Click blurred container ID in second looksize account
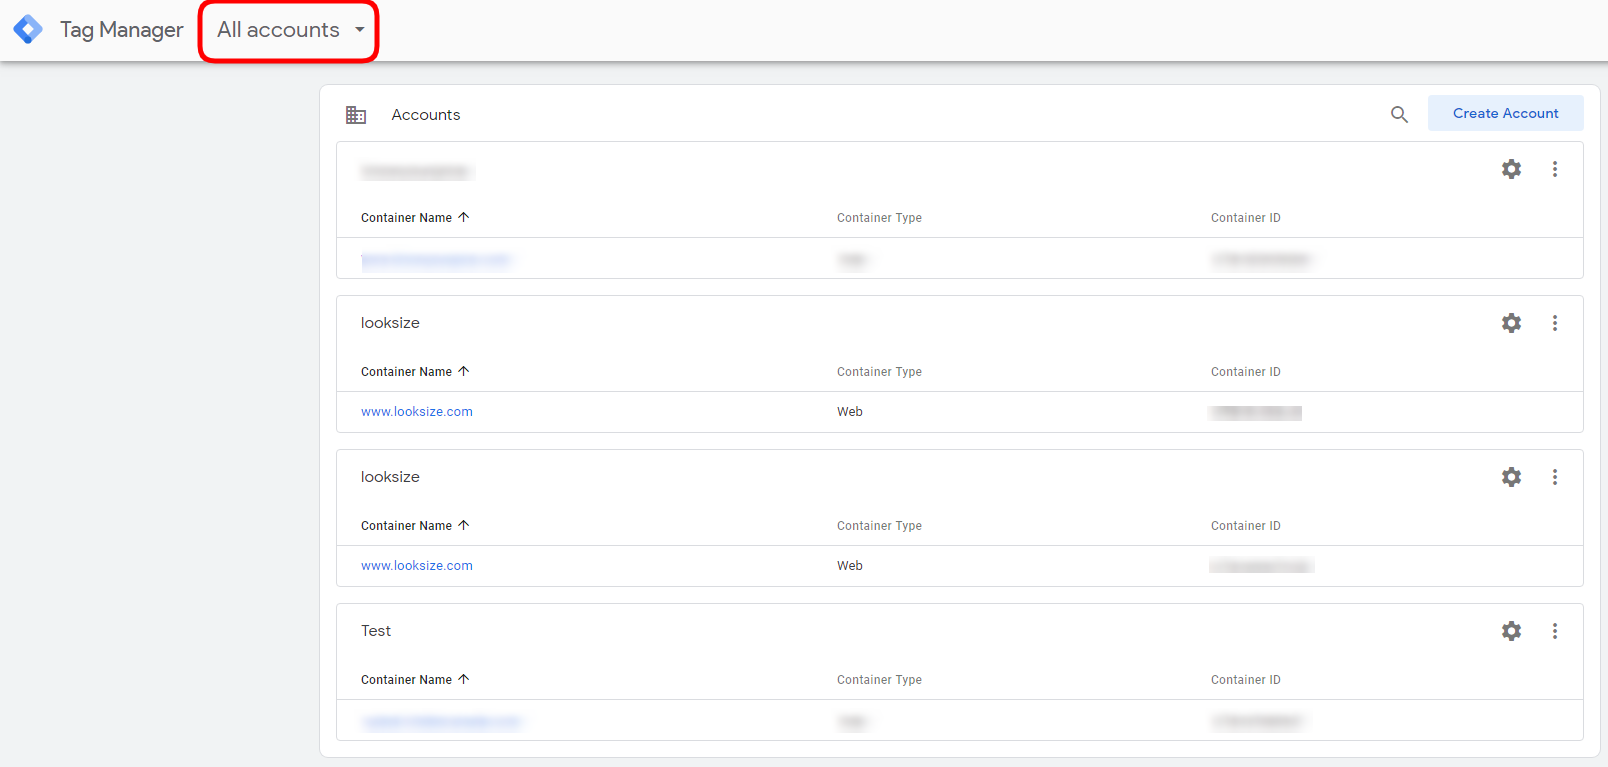Viewport: 1608px width, 767px height. 1261,566
